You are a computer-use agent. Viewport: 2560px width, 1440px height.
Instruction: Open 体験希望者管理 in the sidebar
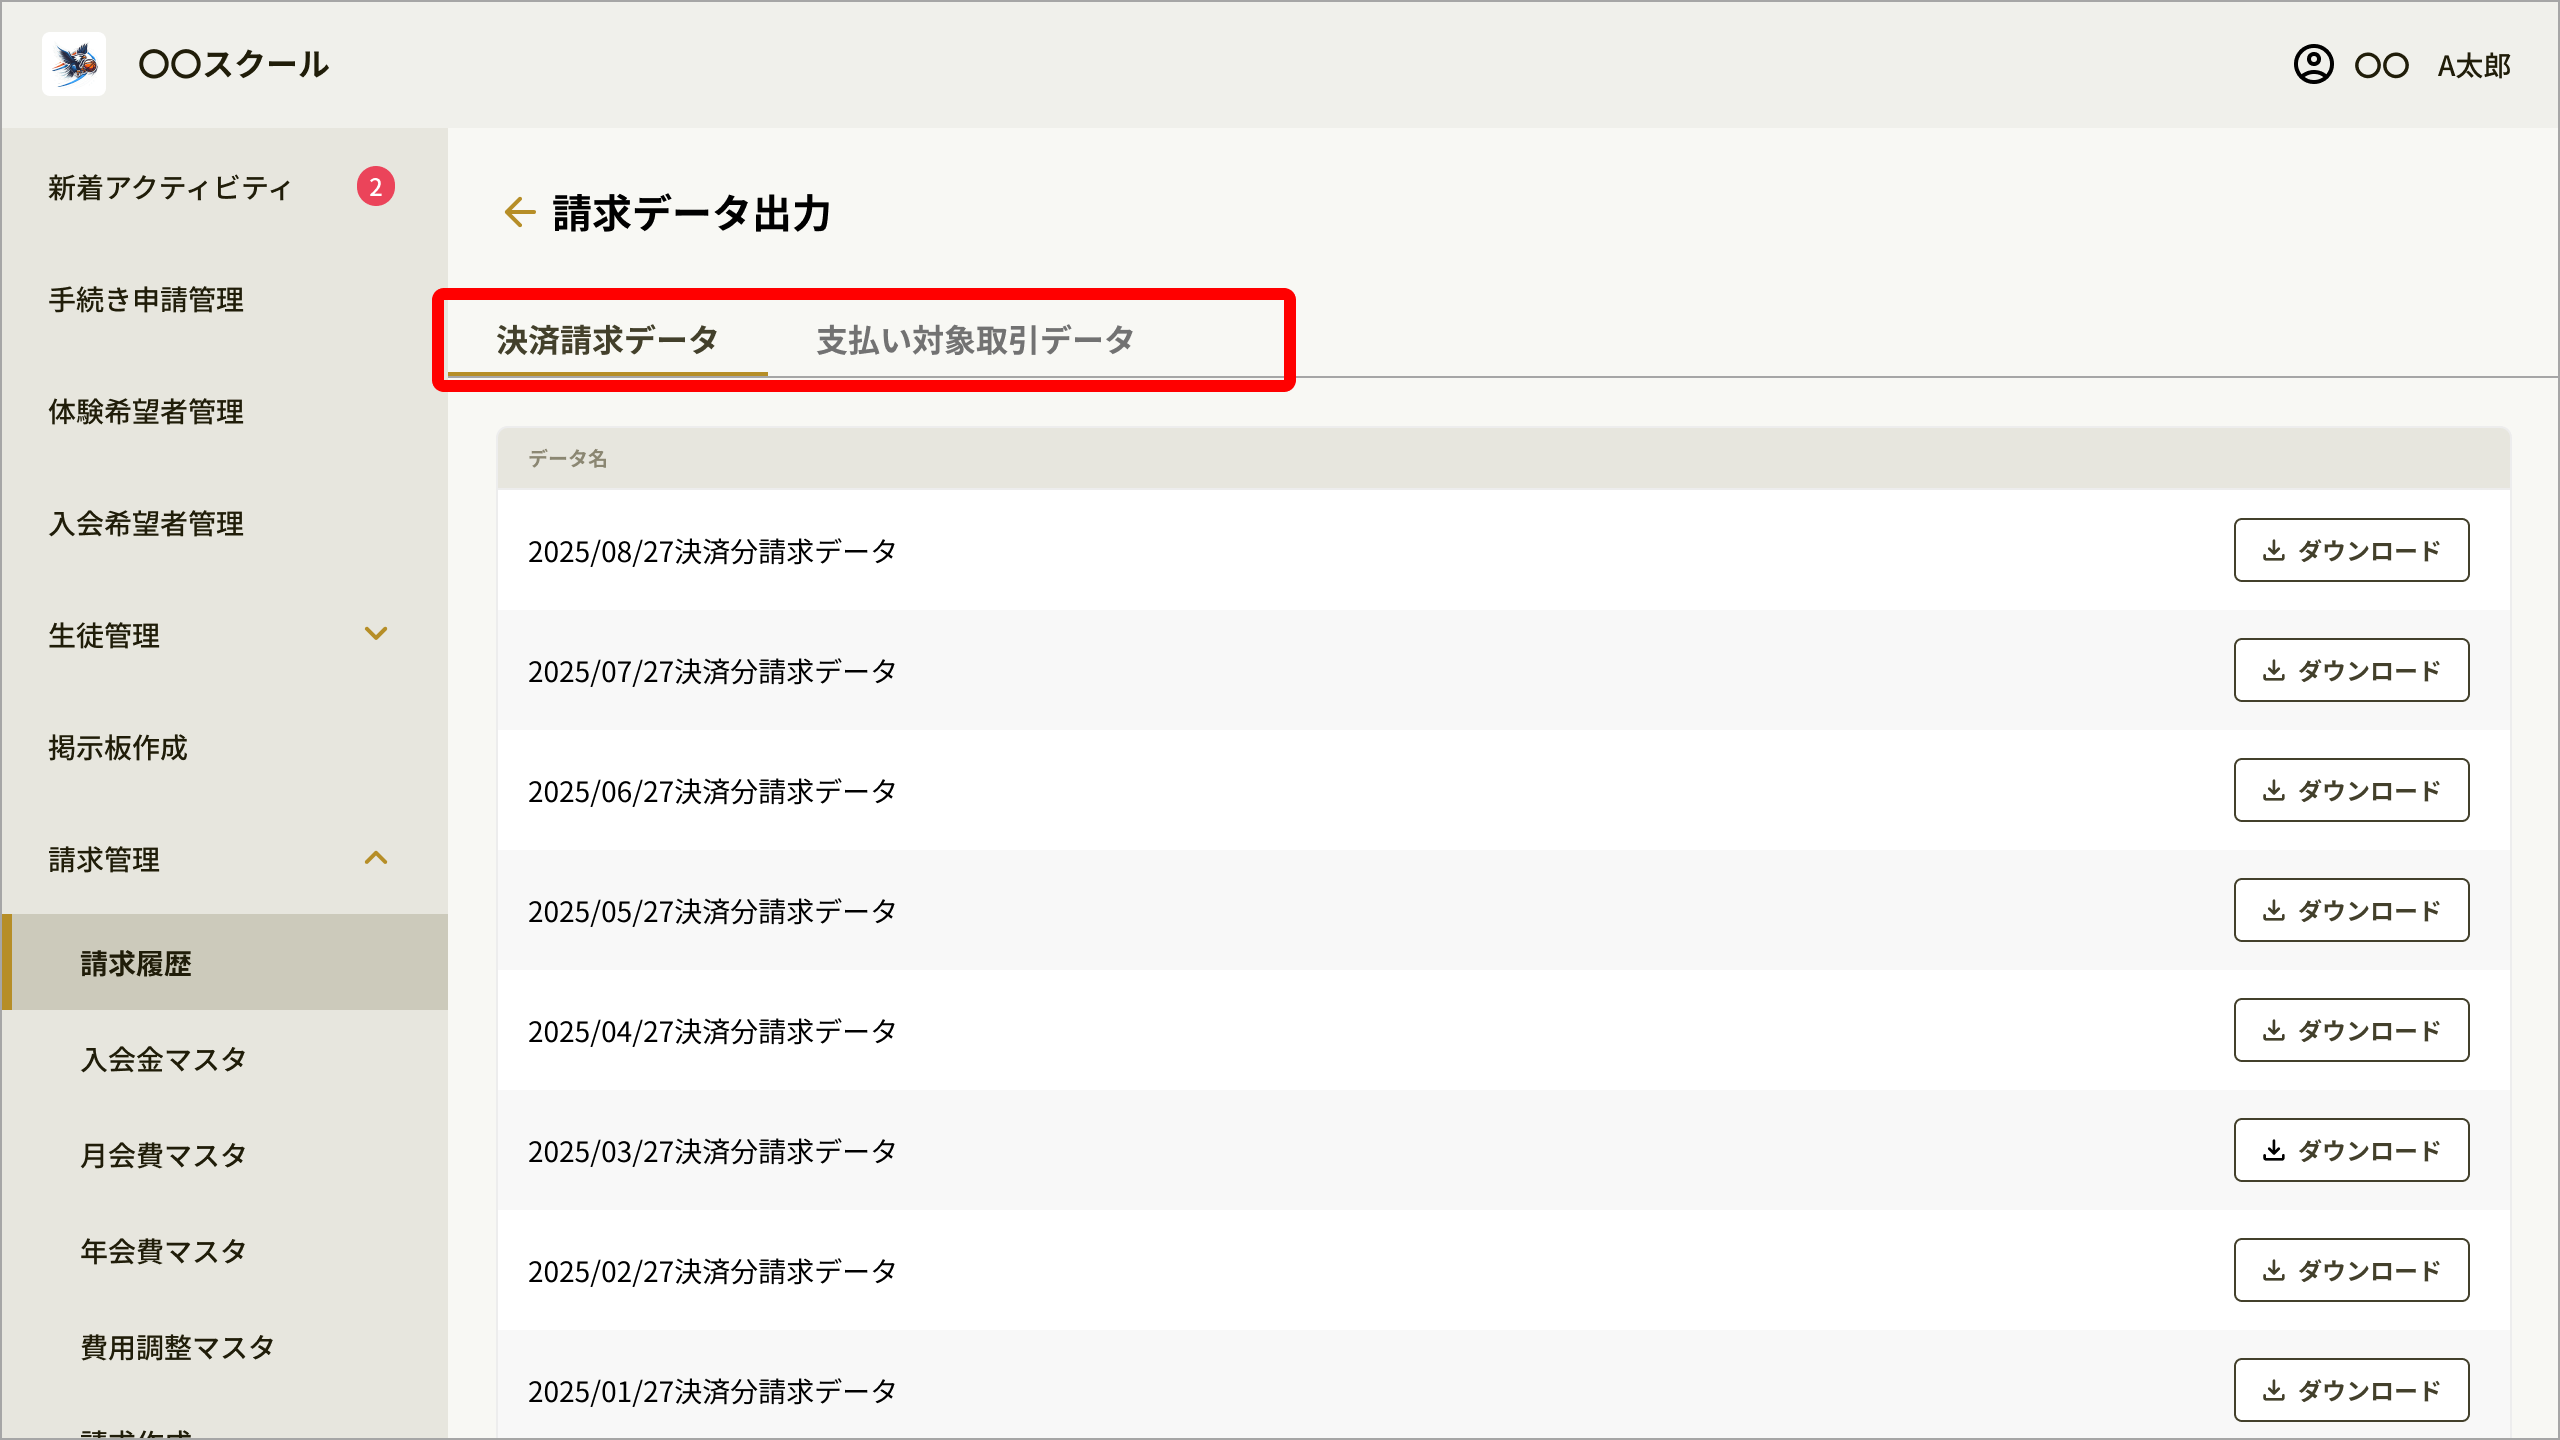click(x=146, y=411)
